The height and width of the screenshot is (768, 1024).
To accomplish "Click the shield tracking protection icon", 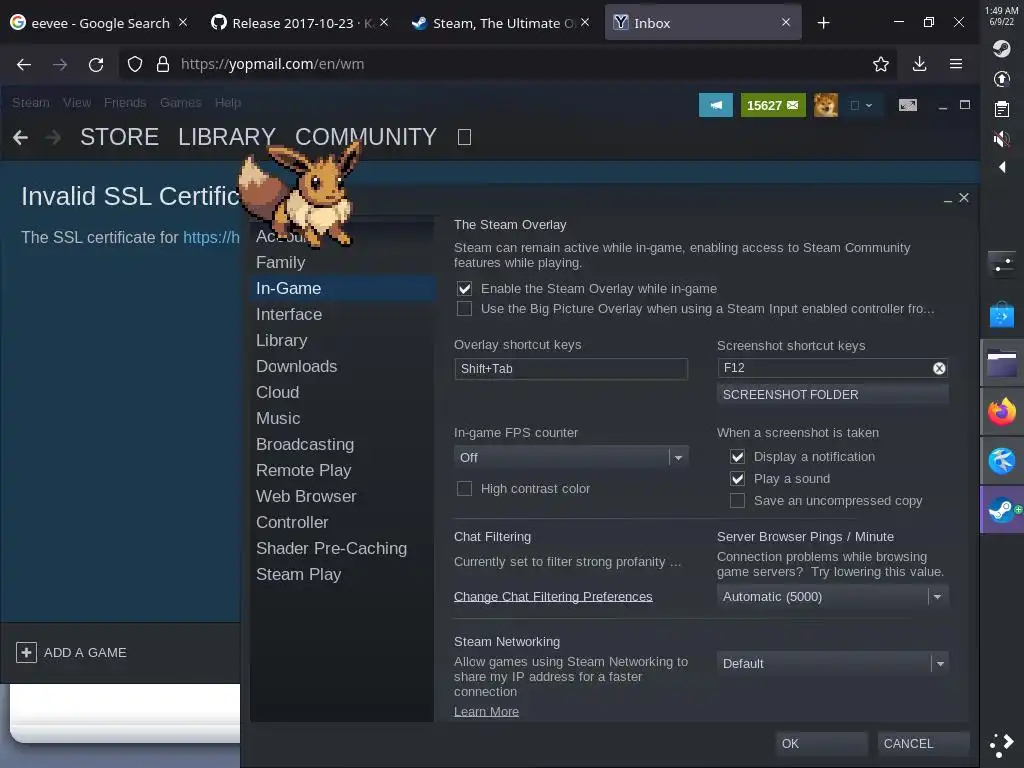I will tap(135, 64).
